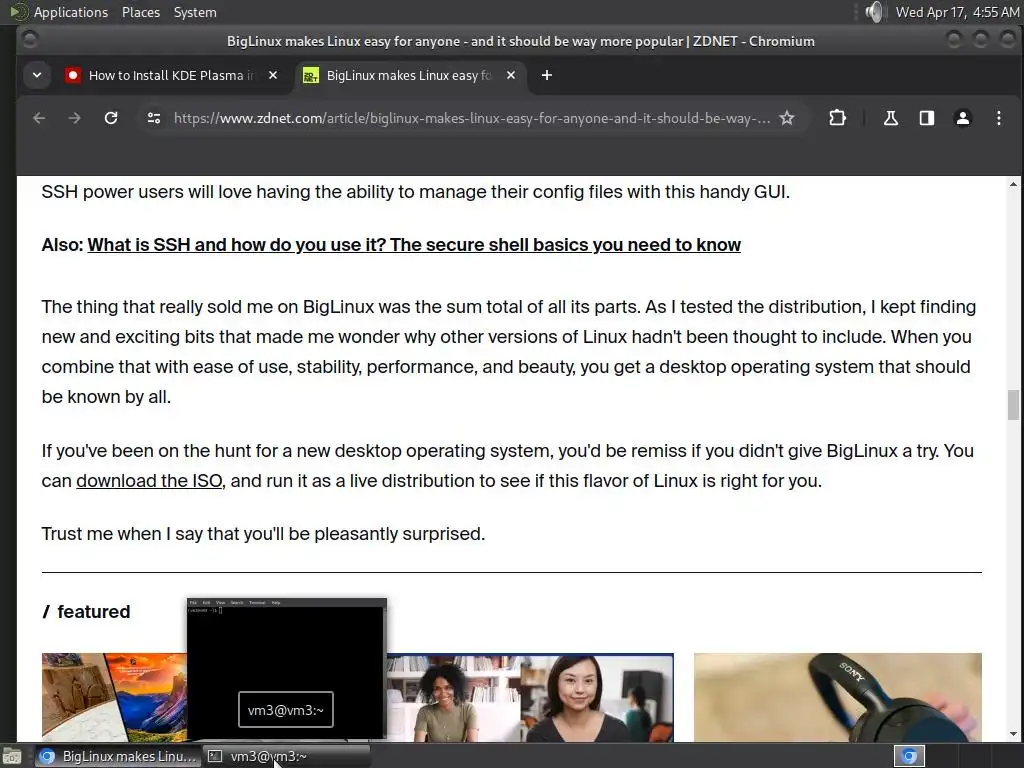
Task: Bookmark this page with the star icon
Action: pyautogui.click(x=787, y=118)
